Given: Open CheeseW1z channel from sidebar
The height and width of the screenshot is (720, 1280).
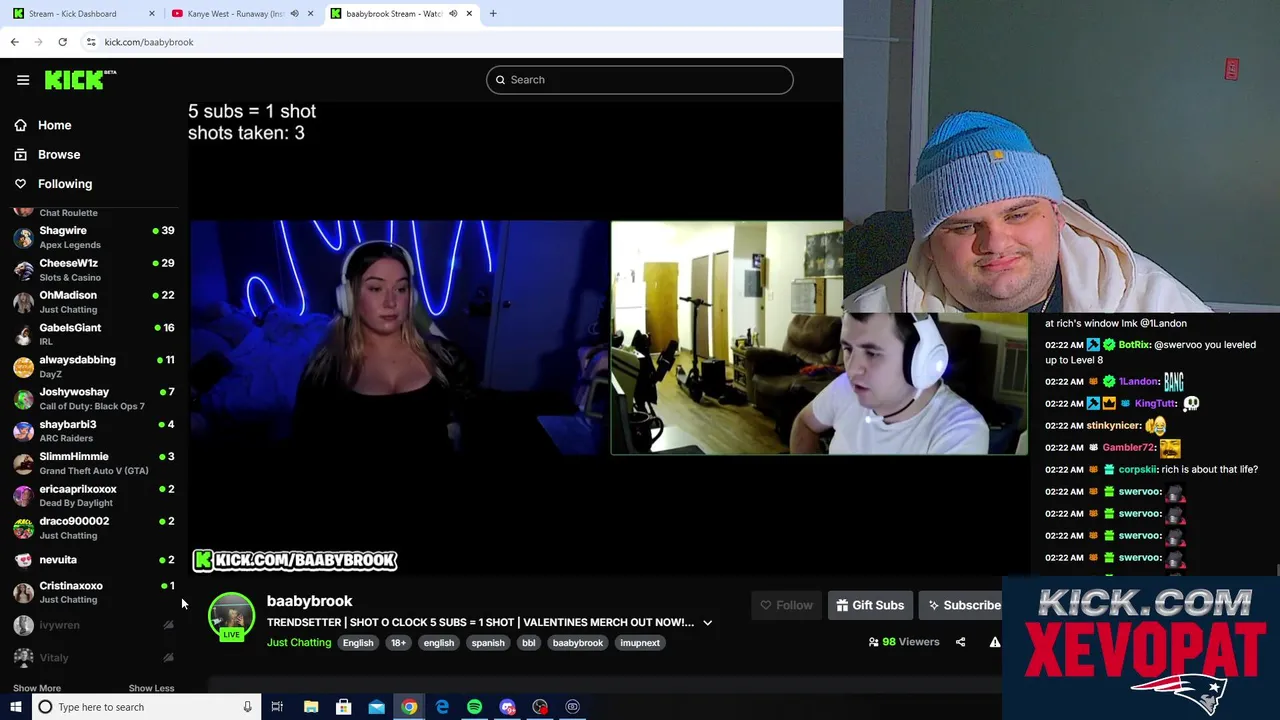Looking at the screenshot, I should pos(93,270).
